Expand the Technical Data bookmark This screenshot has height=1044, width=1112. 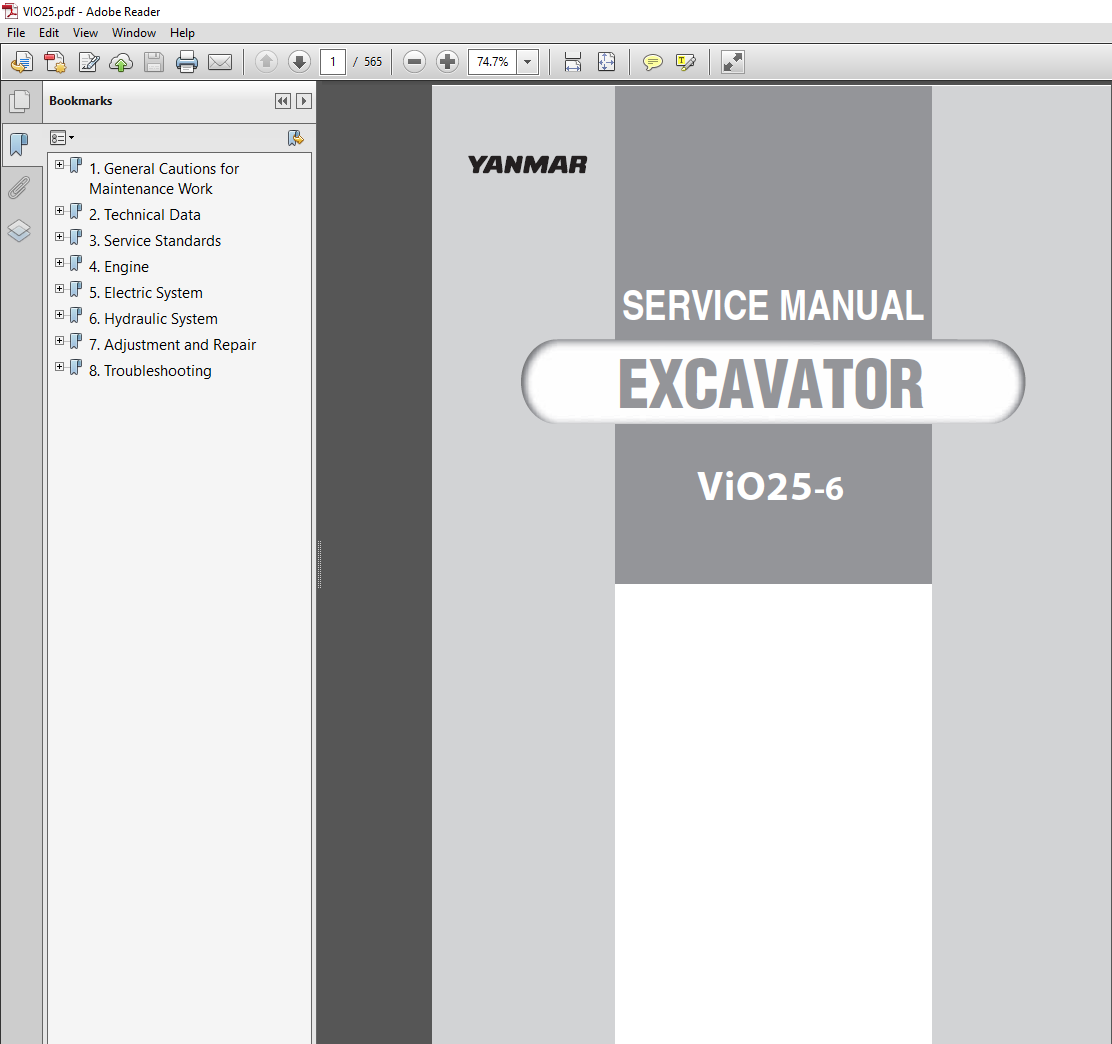click(60, 211)
